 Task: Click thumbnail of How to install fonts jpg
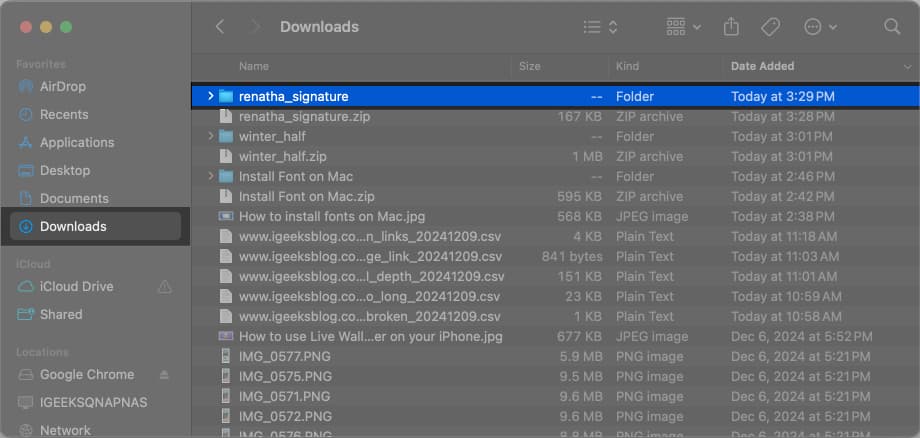pos(226,216)
